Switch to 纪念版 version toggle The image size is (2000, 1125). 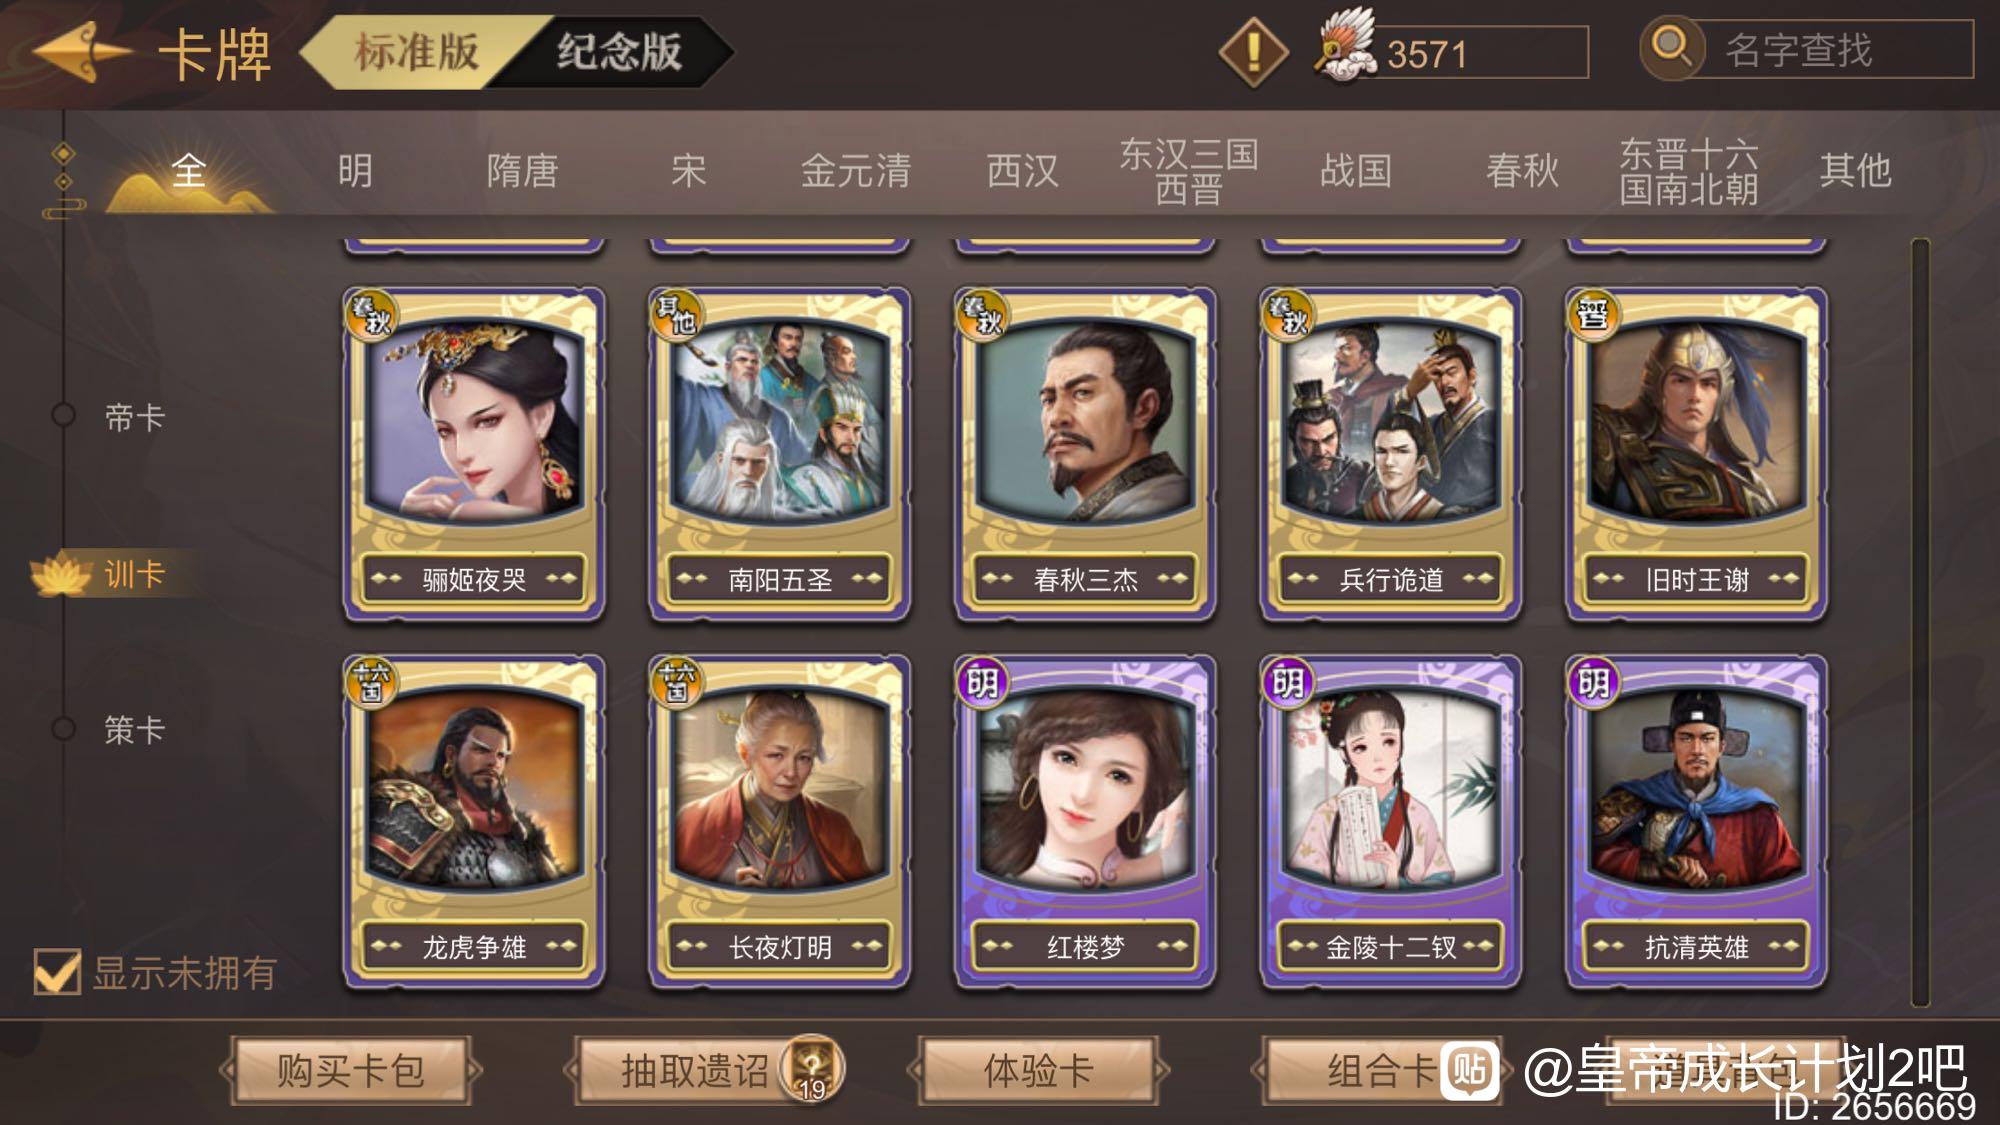click(x=619, y=52)
